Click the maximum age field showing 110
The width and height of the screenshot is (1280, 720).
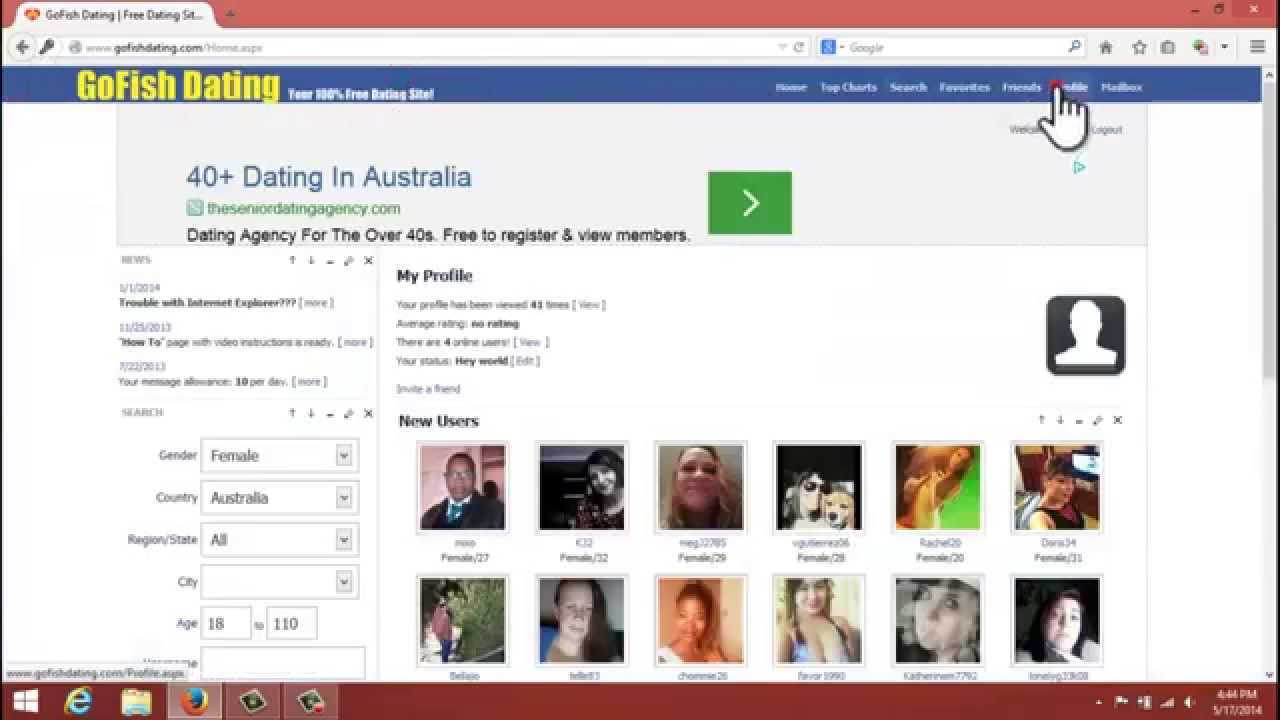click(292, 623)
